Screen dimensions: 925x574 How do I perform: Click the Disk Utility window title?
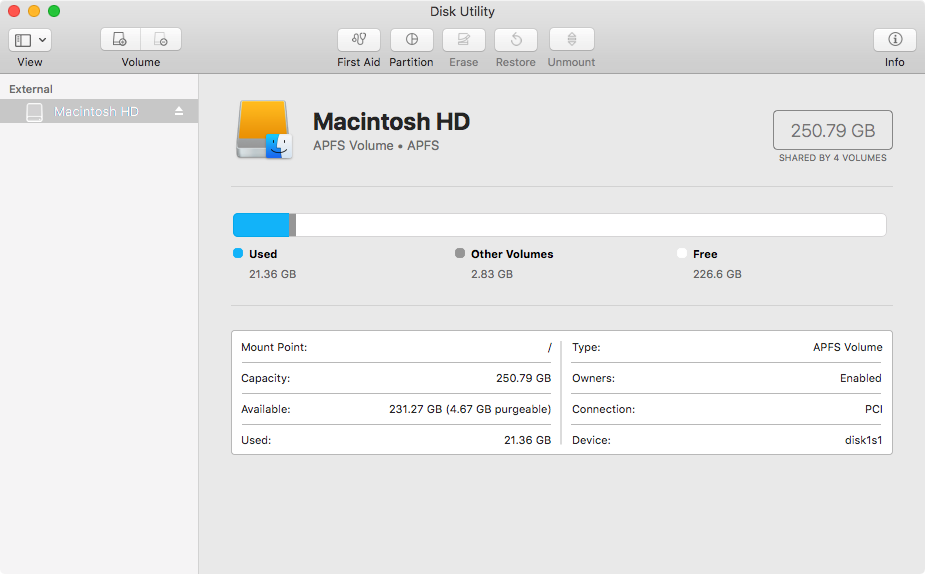pyautogui.click(x=462, y=11)
